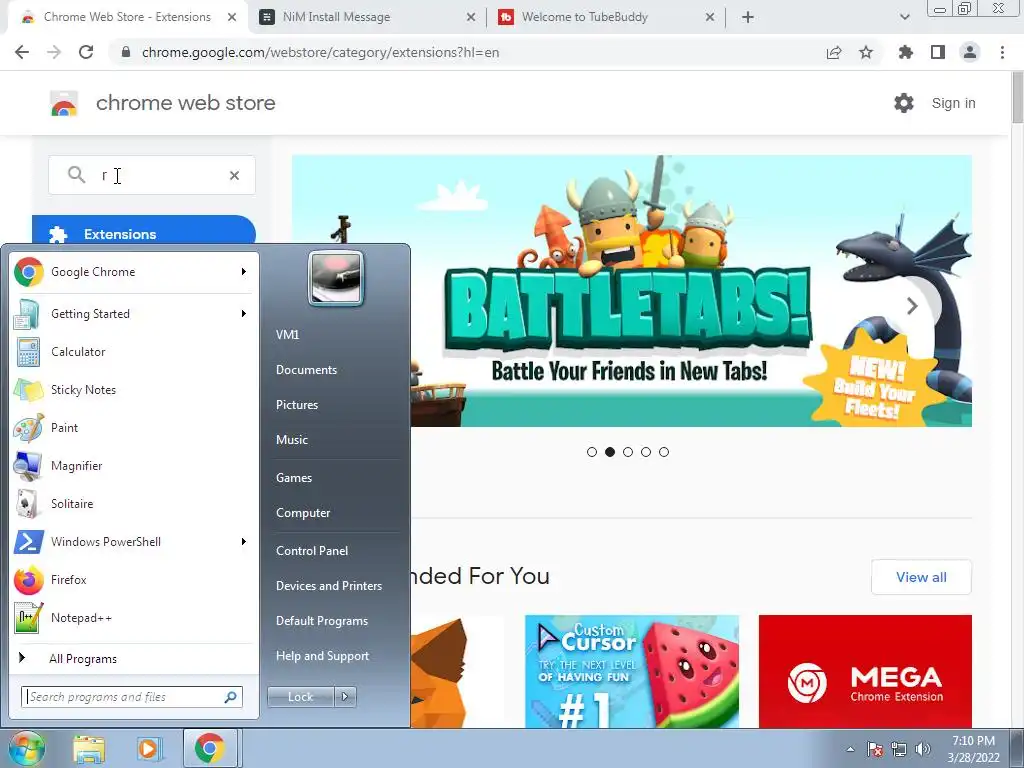Open shutdown options arrow next to Lock
Image resolution: width=1024 pixels, height=768 pixels.
coord(345,697)
